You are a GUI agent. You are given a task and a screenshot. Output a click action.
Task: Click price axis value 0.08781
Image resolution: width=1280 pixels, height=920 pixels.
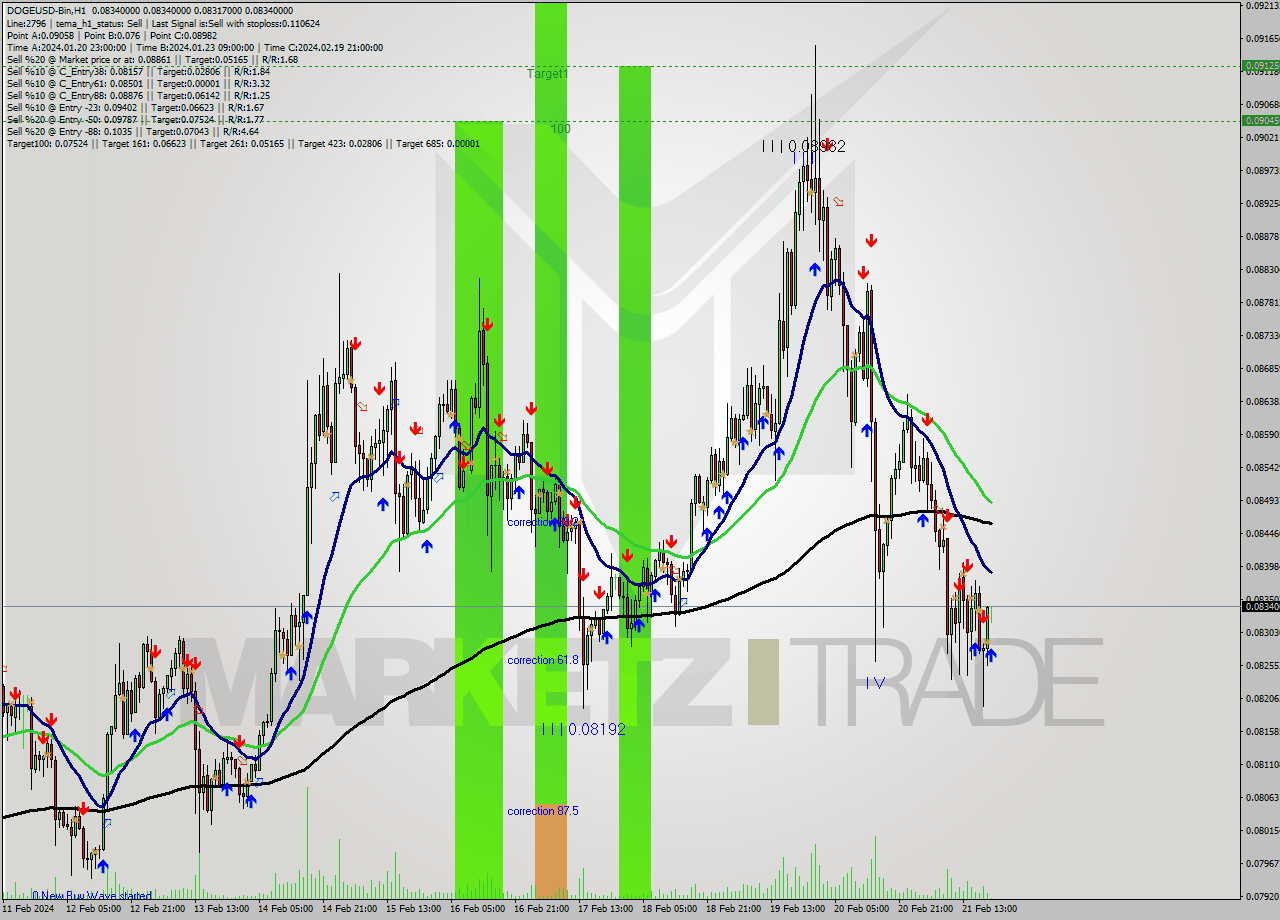1263,302
